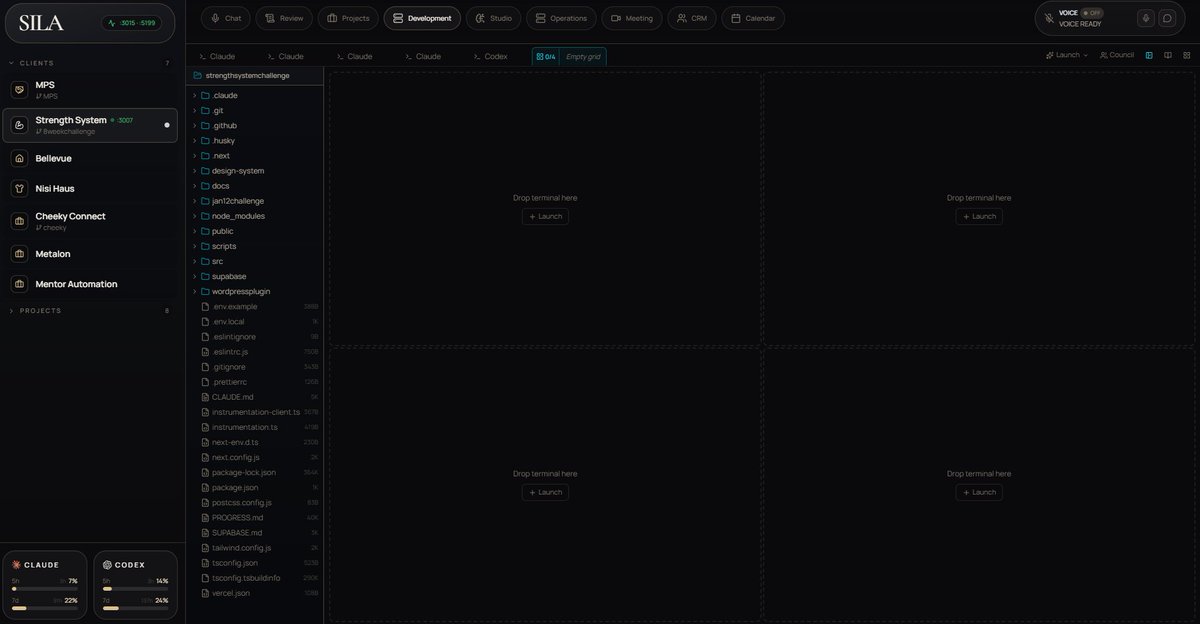Open the chat bubble button in the voice panel
Viewport: 1200px width, 624px height.
point(1166,18)
